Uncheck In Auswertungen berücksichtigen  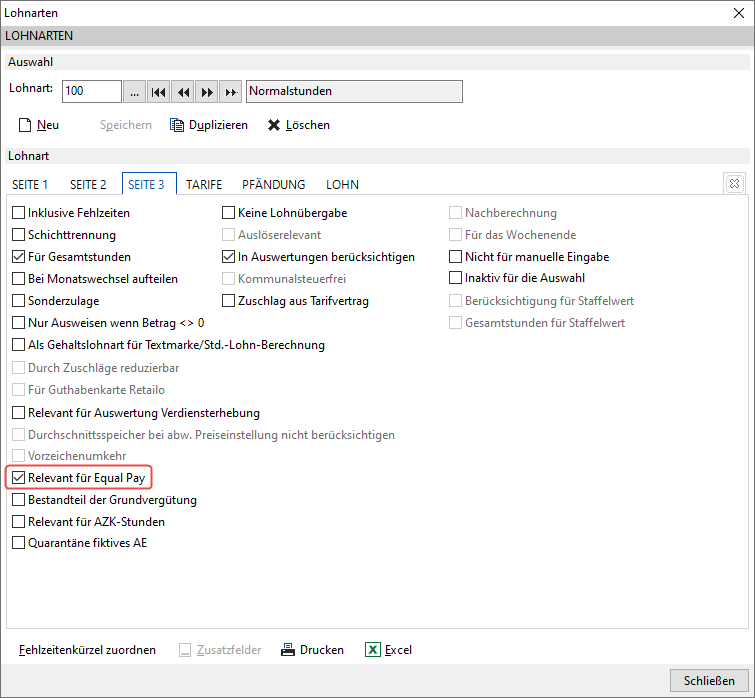228,257
